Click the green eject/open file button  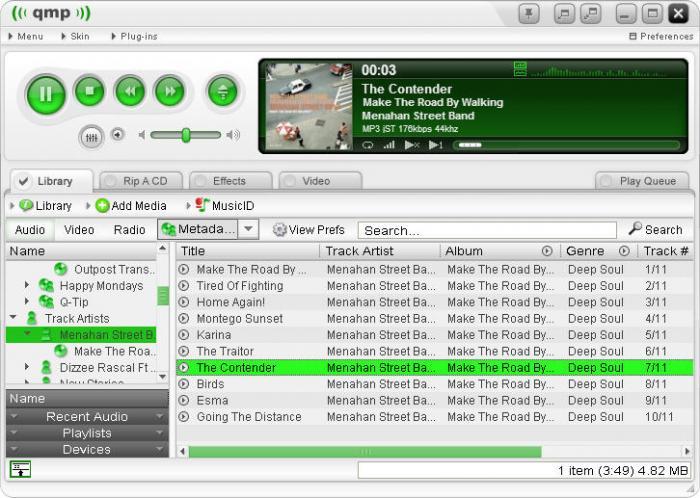coord(222,91)
